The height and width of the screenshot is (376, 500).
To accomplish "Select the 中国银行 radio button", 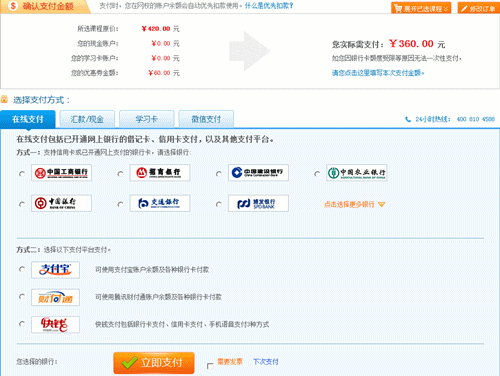I will (x=22, y=204).
